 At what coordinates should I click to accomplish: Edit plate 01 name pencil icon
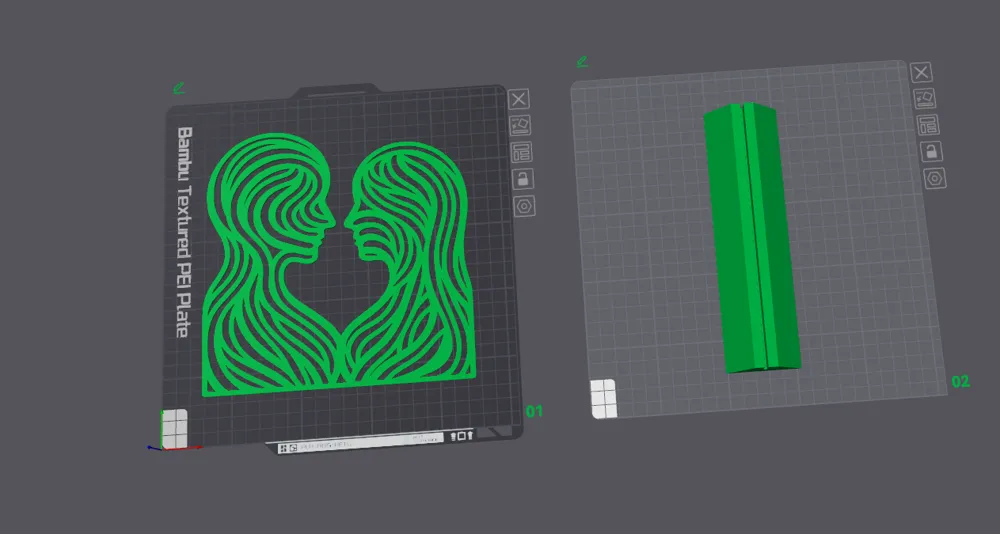179,87
